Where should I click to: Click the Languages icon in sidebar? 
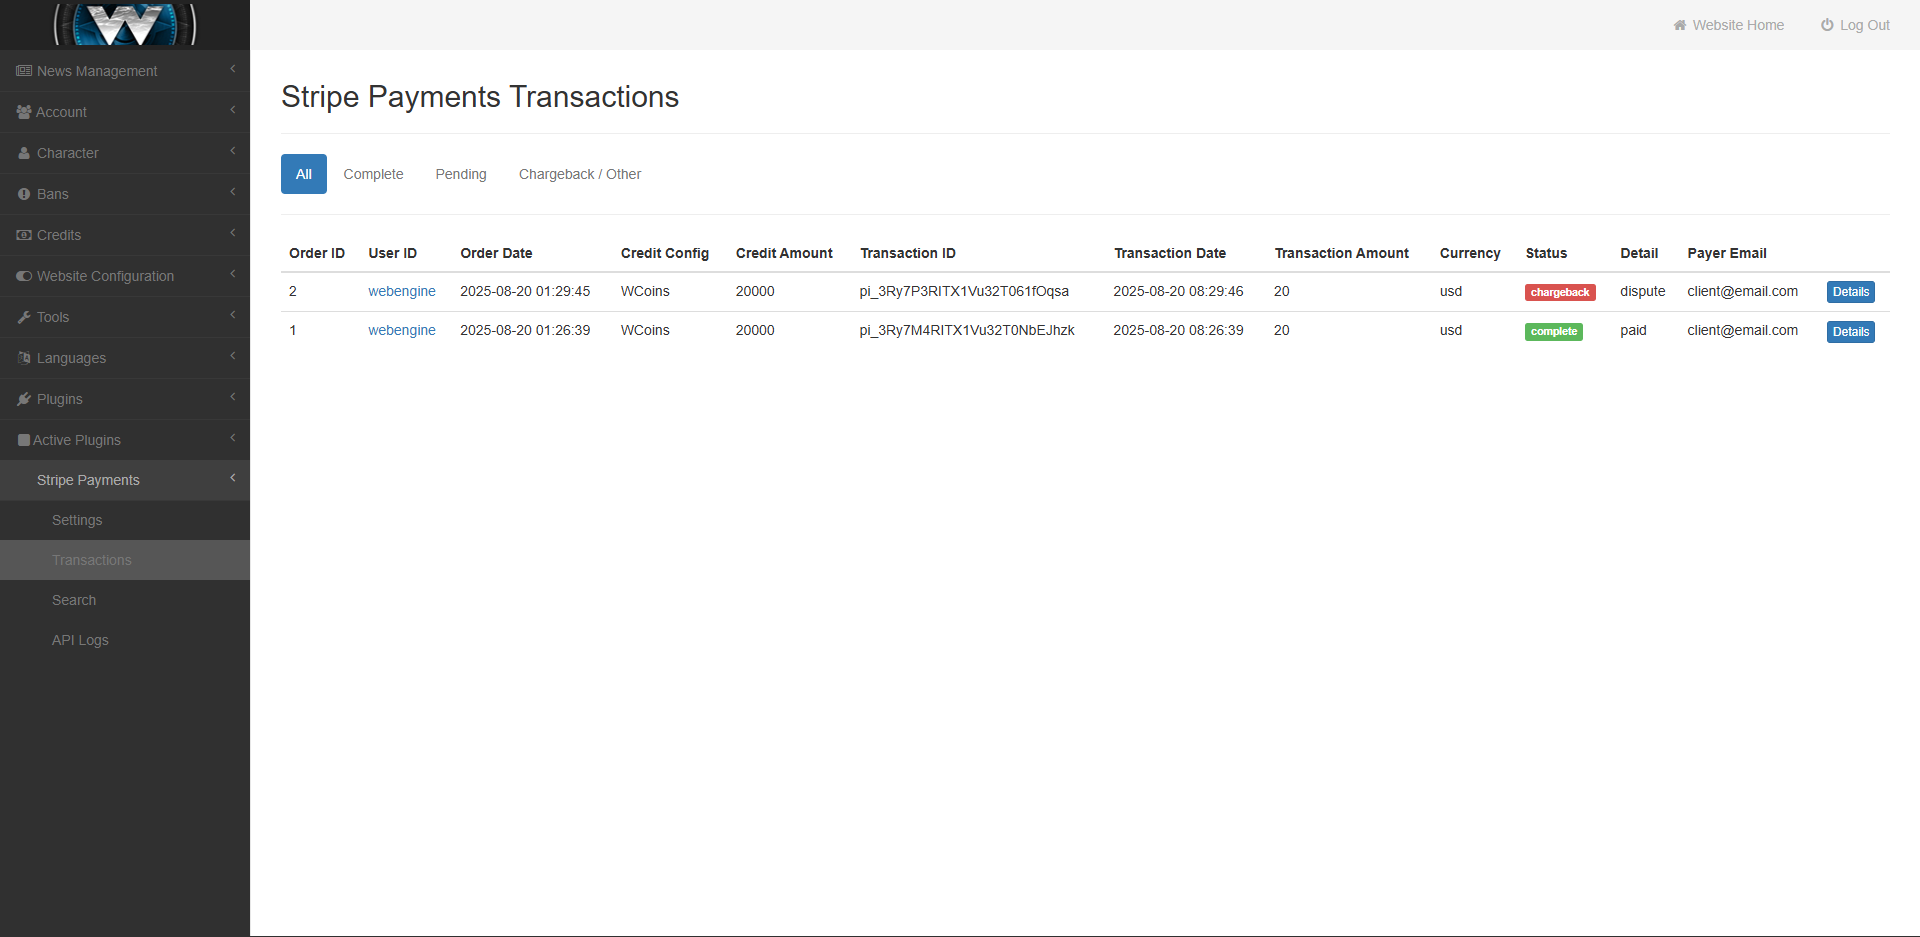[x=24, y=358]
